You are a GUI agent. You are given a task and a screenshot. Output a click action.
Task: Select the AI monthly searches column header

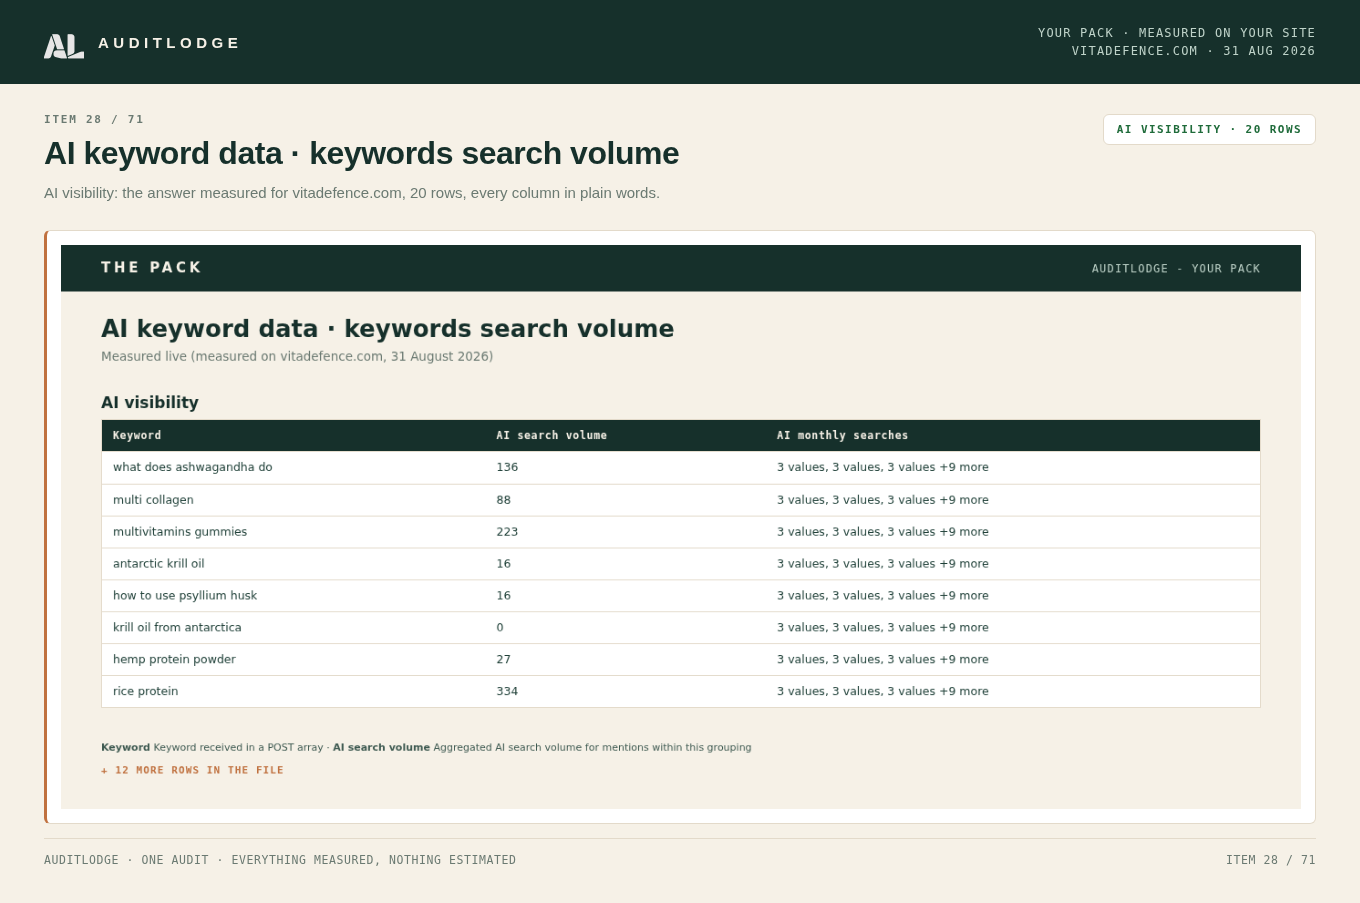(x=843, y=436)
